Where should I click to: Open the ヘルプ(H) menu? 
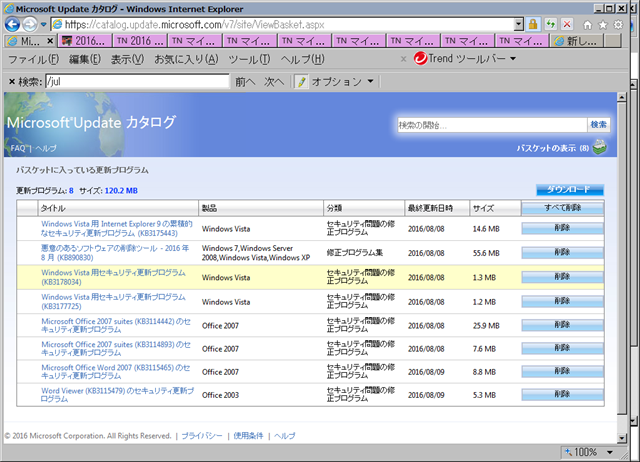(302, 60)
